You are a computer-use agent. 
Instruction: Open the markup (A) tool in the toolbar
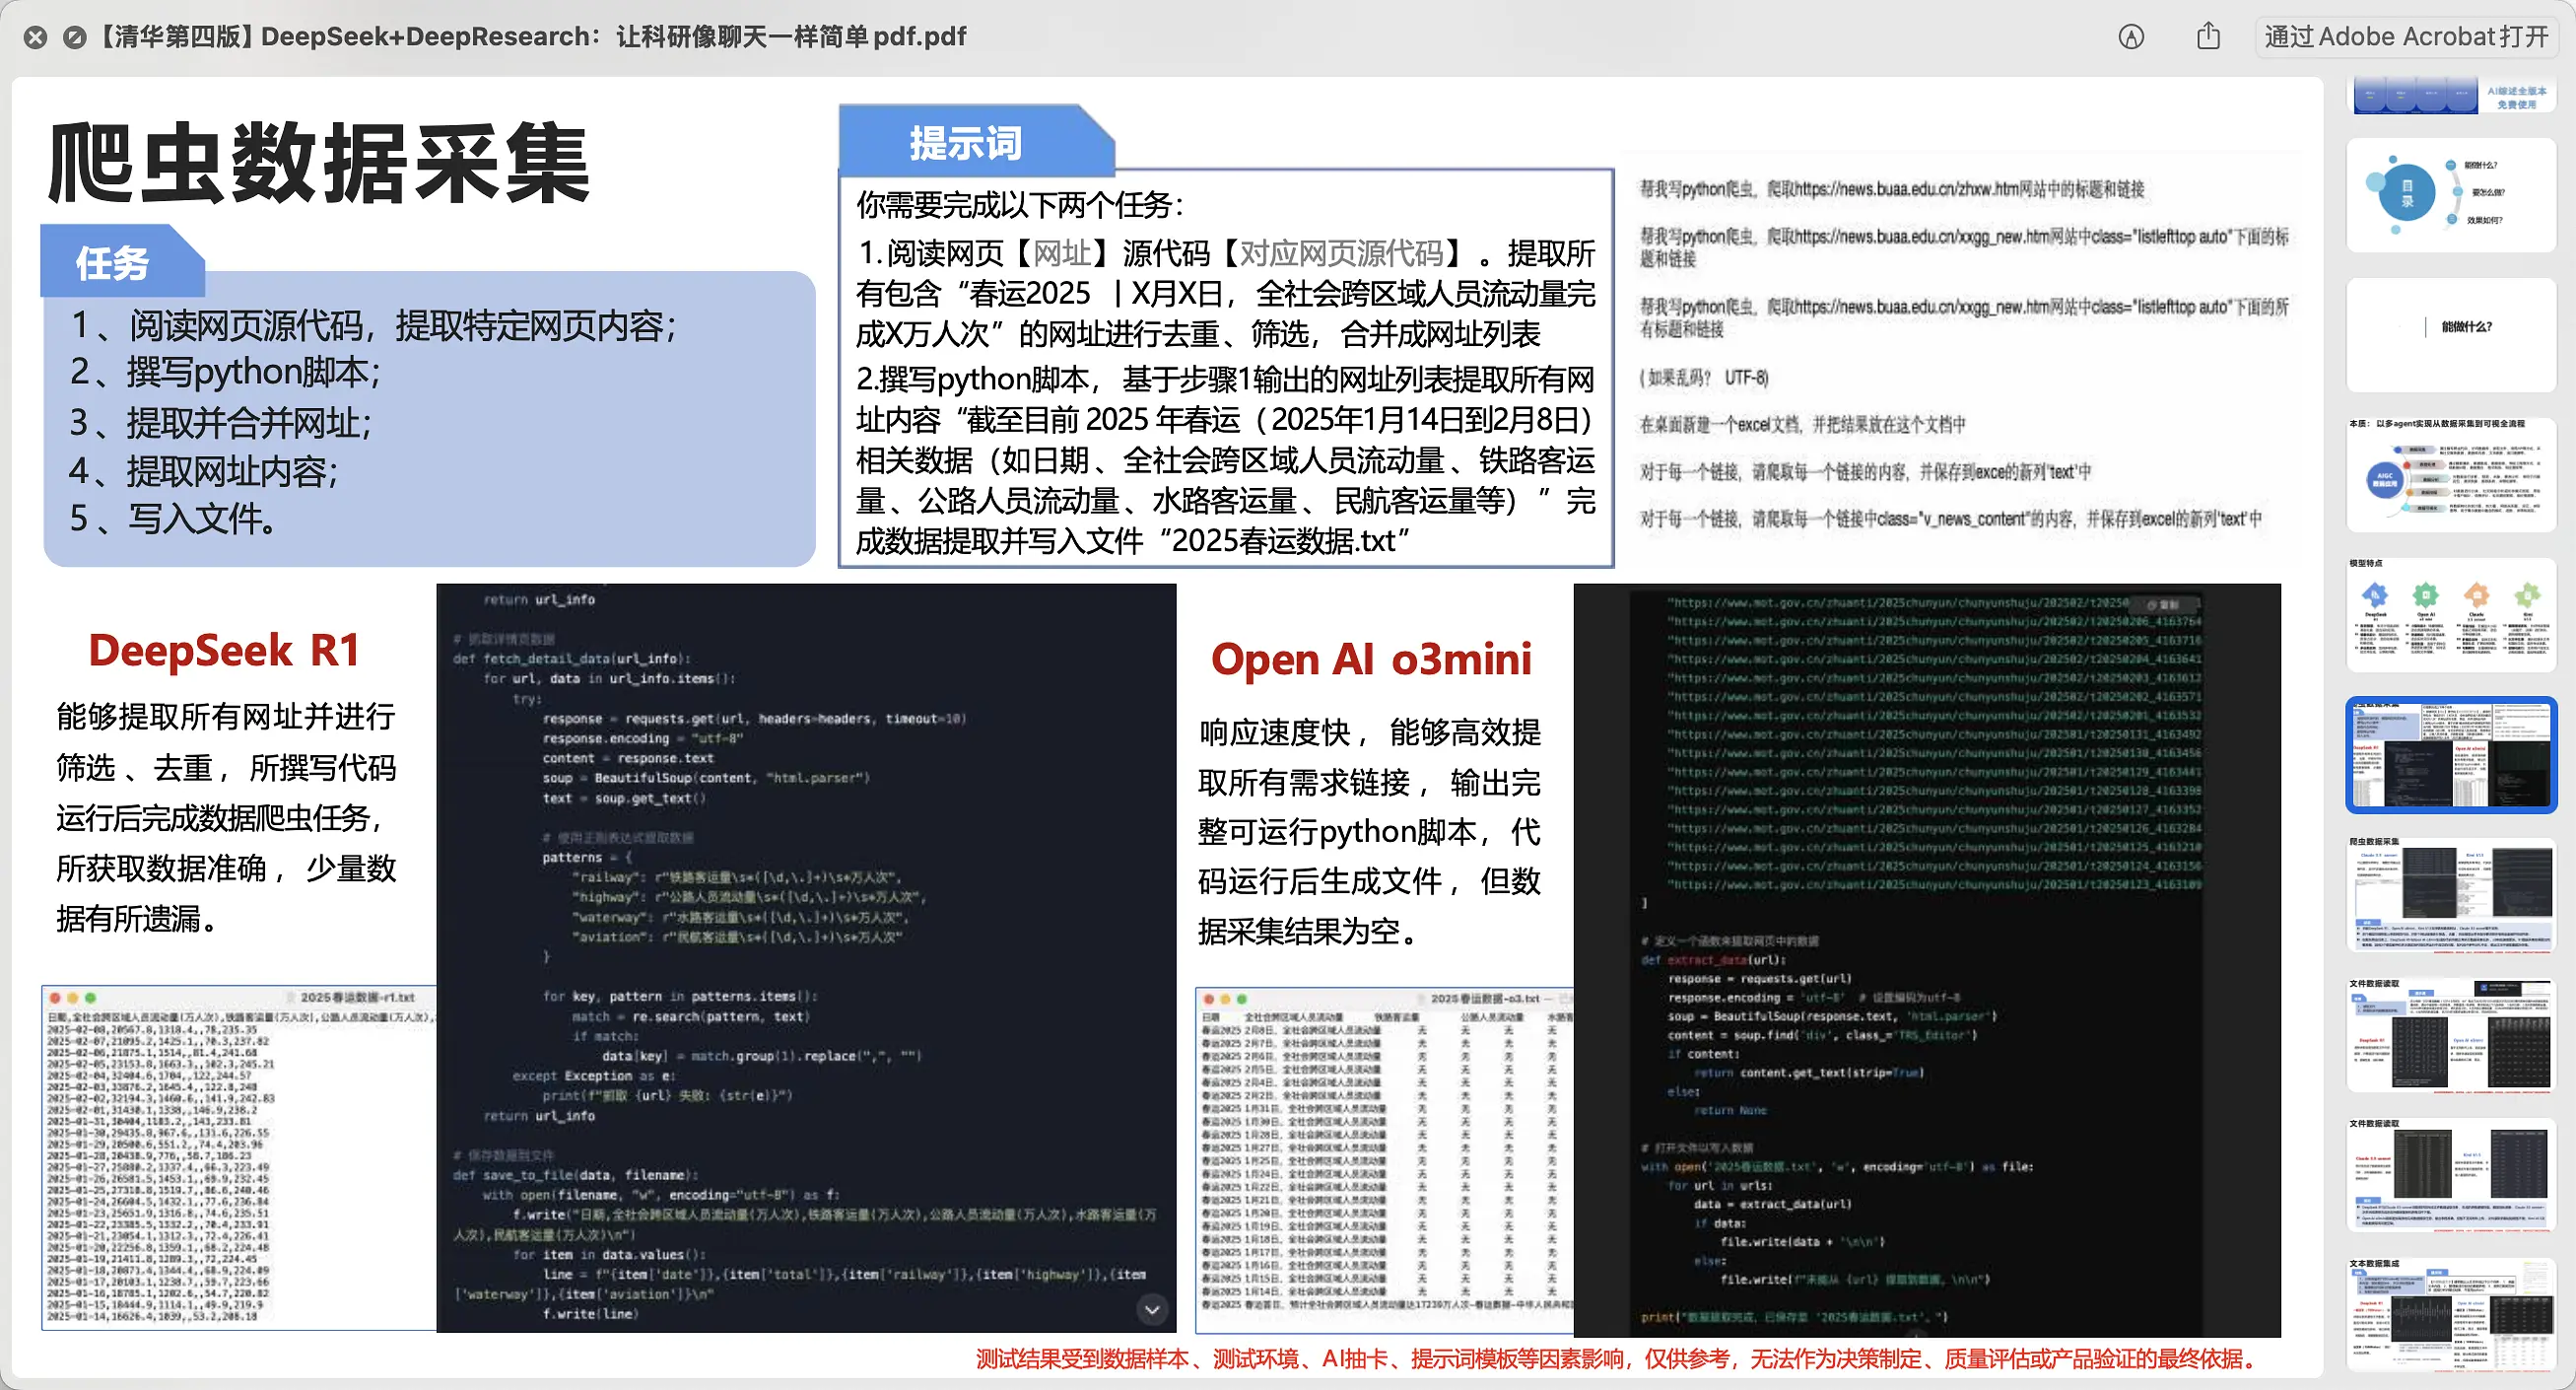point(2133,36)
